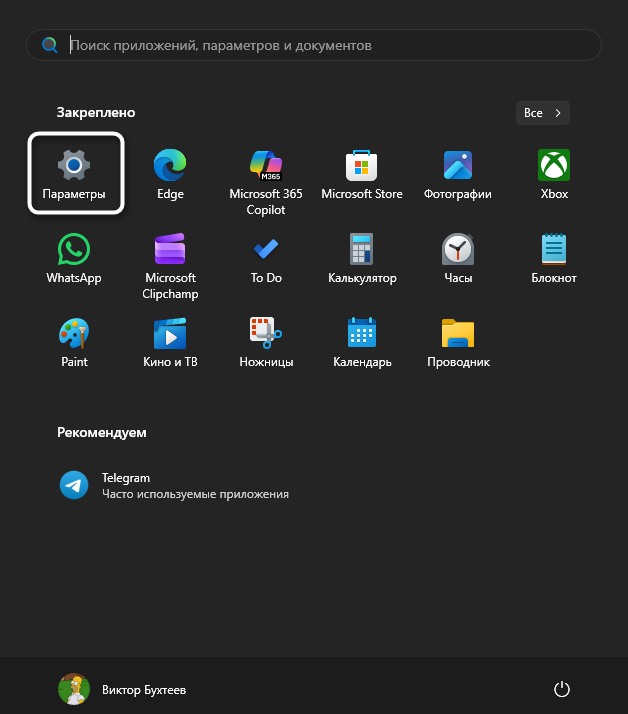The image size is (628, 714).
Task: Open WhatsApp
Action: (74, 258)
